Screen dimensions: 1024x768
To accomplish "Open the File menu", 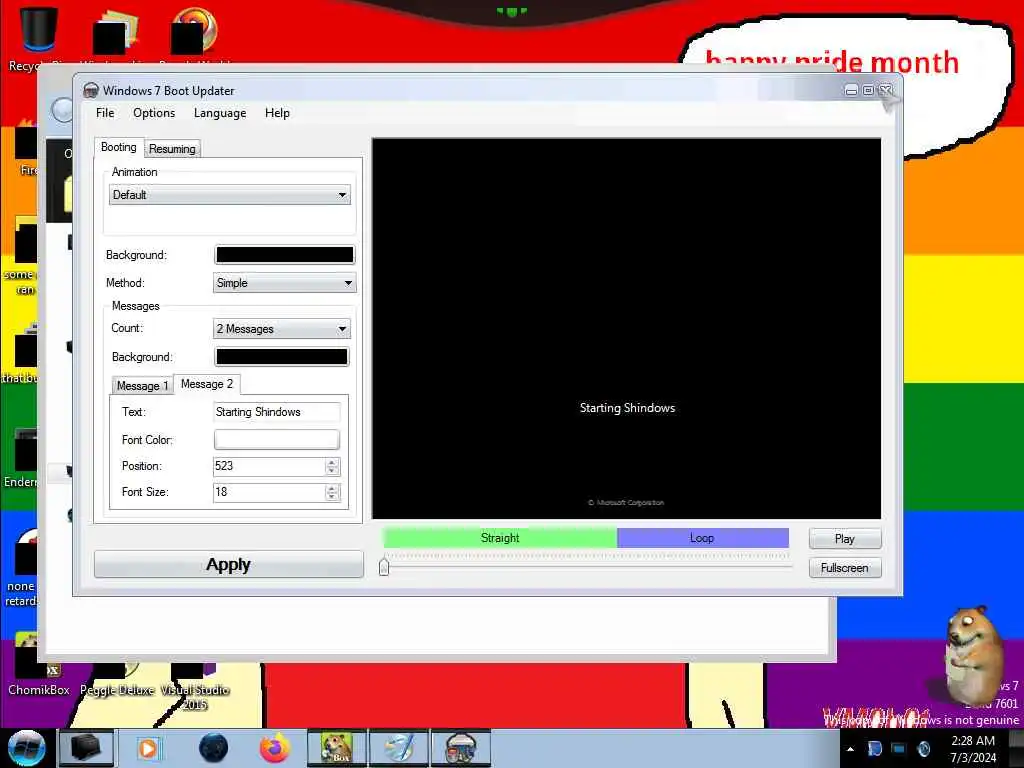I will [104, 113].
